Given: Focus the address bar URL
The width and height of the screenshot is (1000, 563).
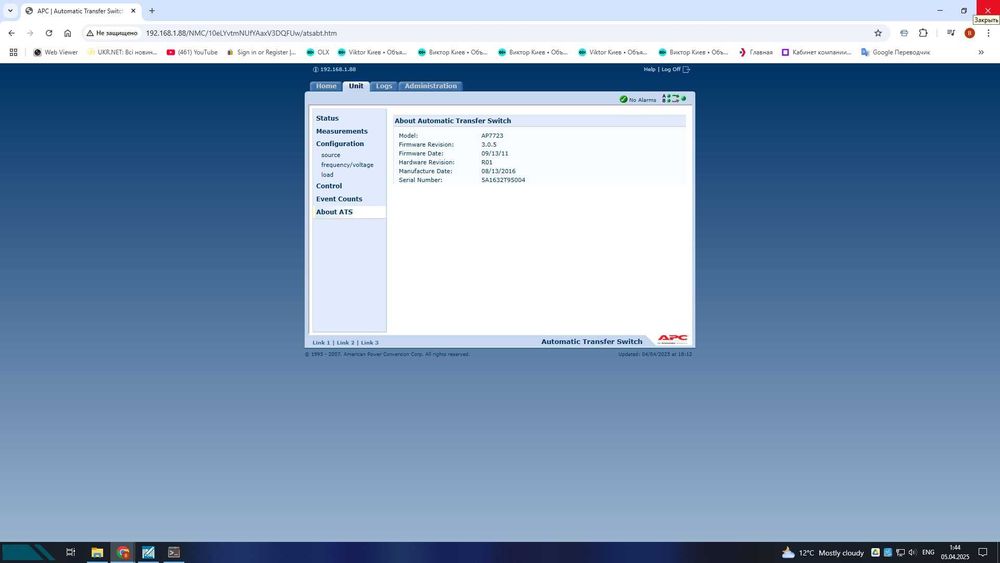Looking at the screenshot, I should click(241, 33).
